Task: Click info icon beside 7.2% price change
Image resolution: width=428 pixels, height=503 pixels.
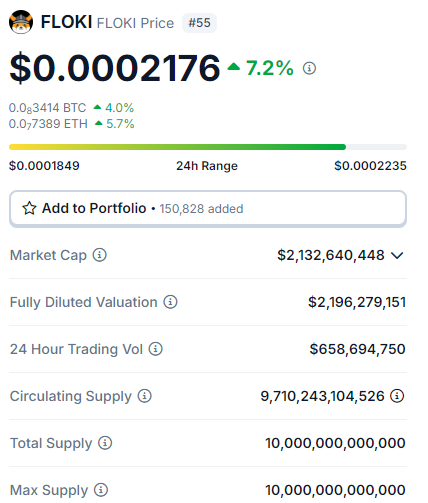Action: [x=309, y=68]
